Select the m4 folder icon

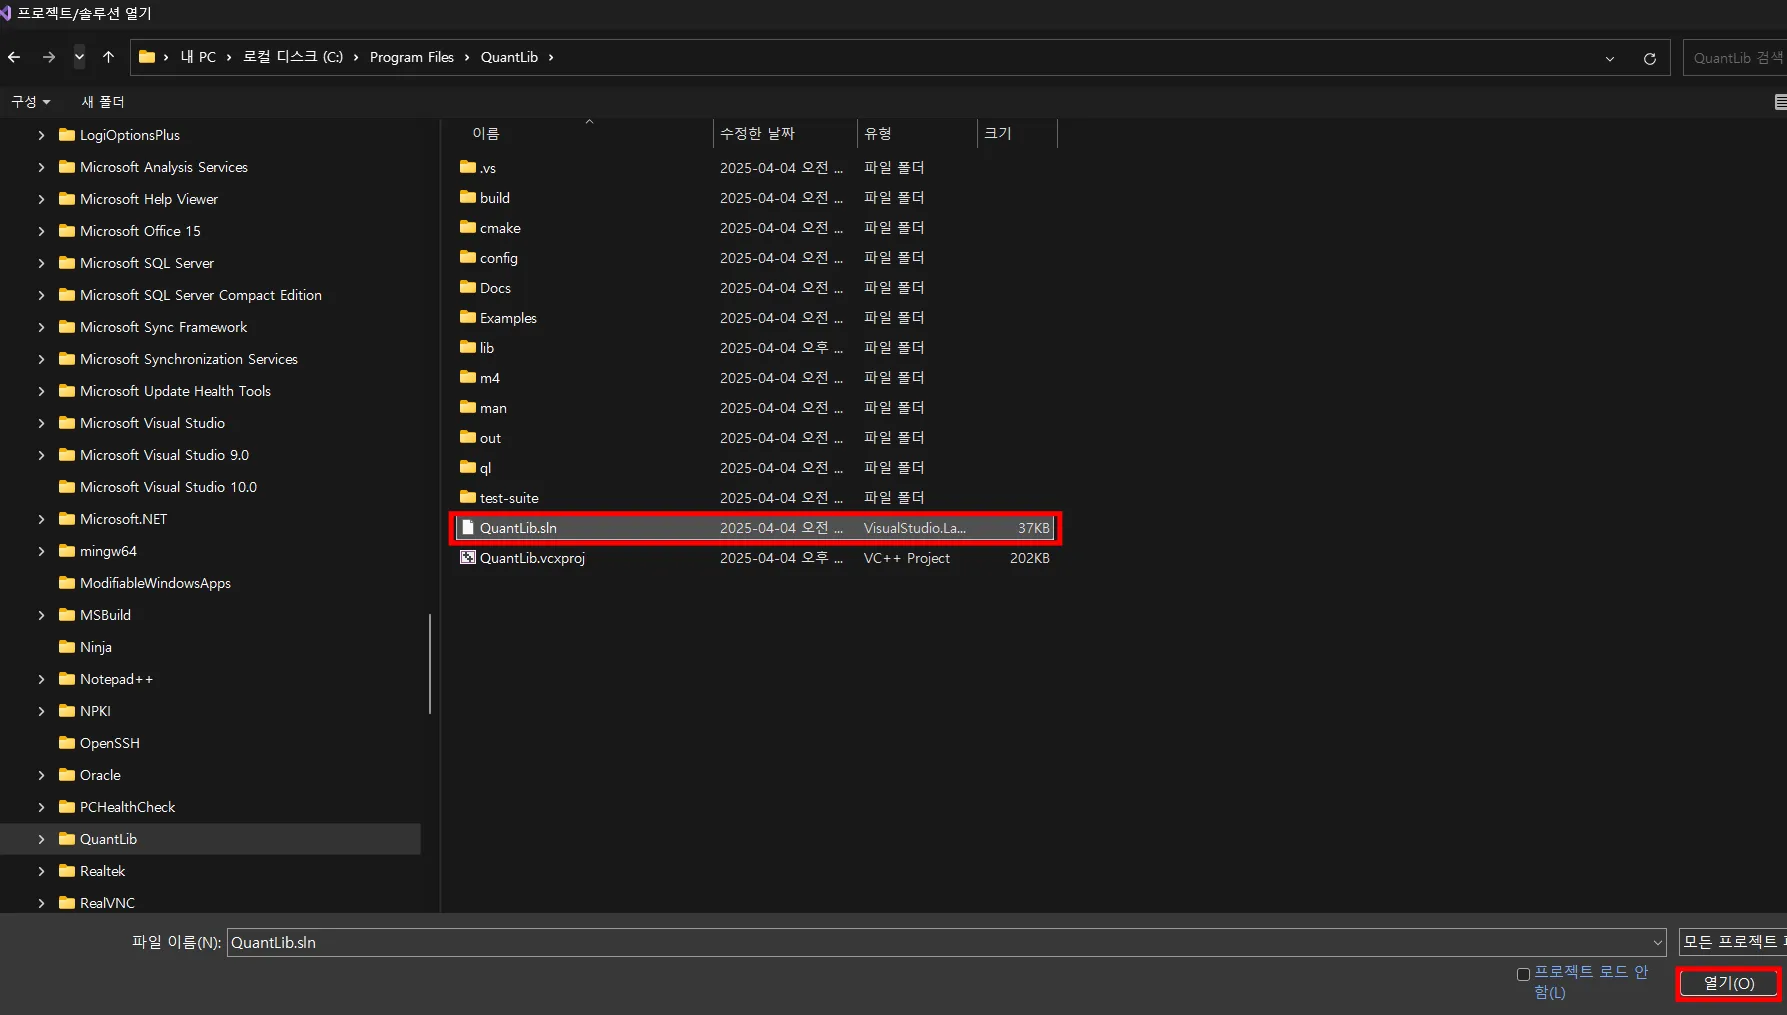[468, 377]
